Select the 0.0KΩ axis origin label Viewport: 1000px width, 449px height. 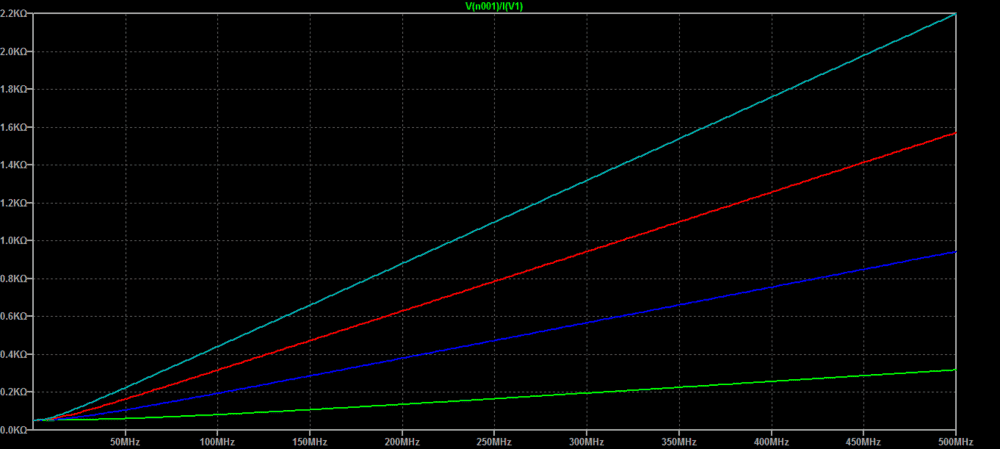pos(16,429)
